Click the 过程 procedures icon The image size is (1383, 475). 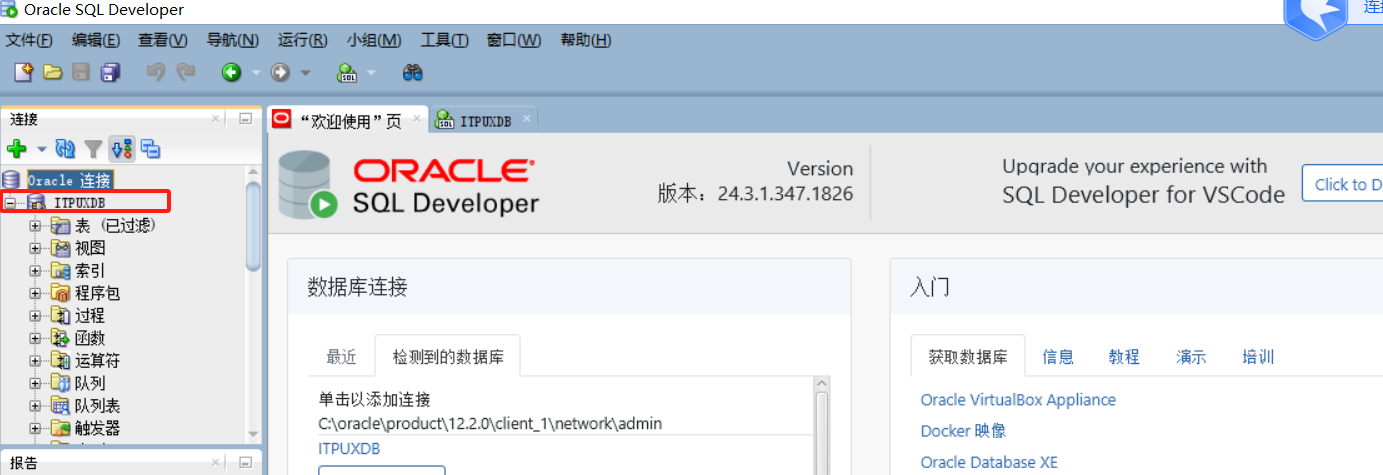click(61, 315)
